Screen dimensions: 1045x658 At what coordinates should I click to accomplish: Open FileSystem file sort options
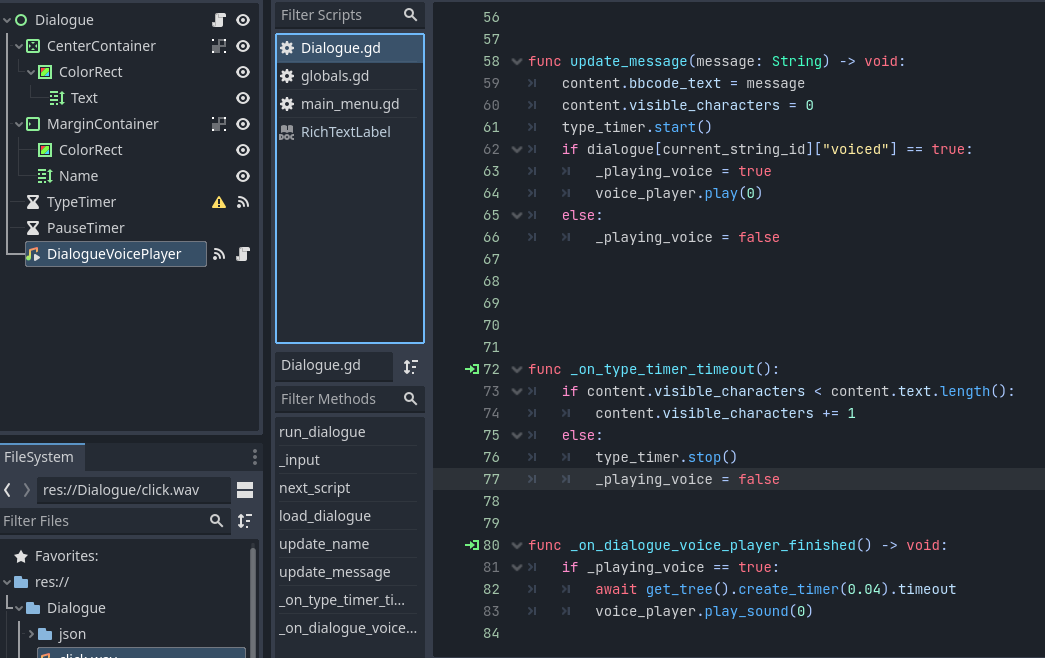click(x=245, y=521)
